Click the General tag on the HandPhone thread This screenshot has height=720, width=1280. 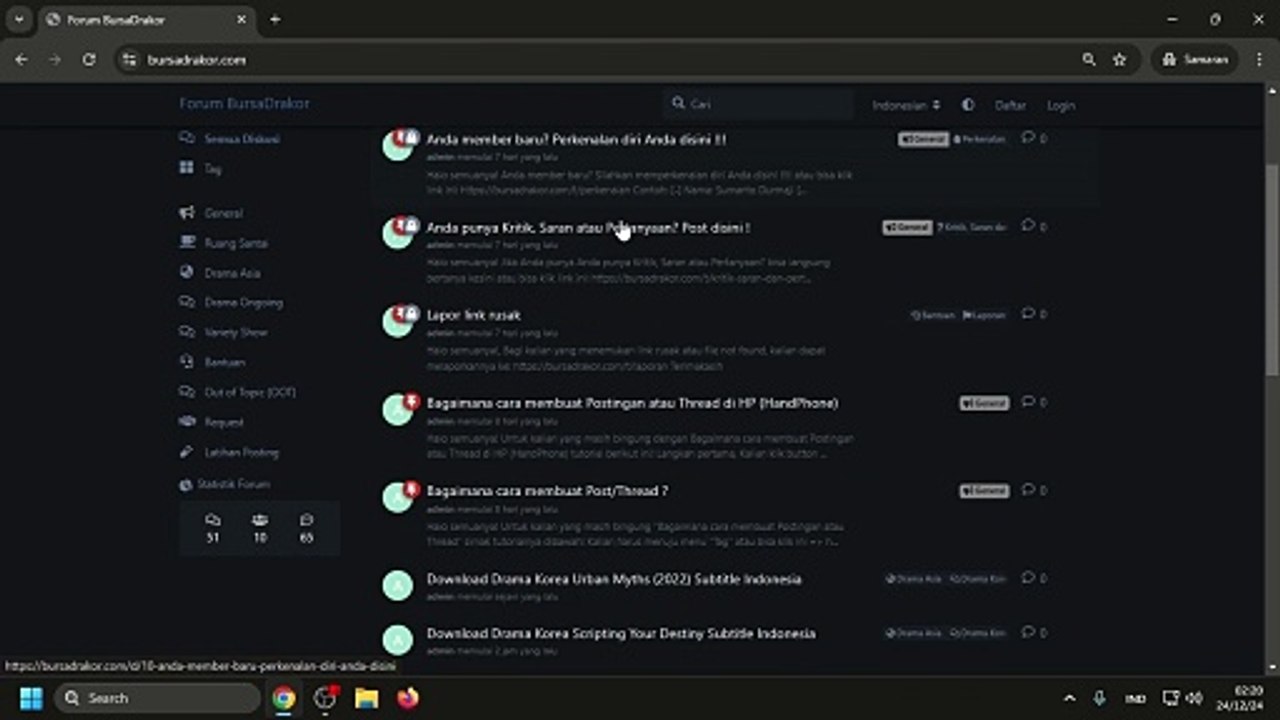coord(984,403)
